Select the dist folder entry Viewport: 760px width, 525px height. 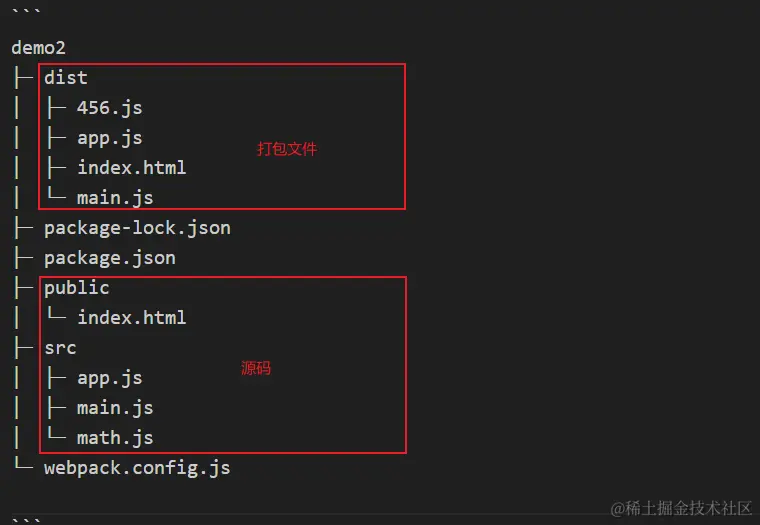(65, 77)
